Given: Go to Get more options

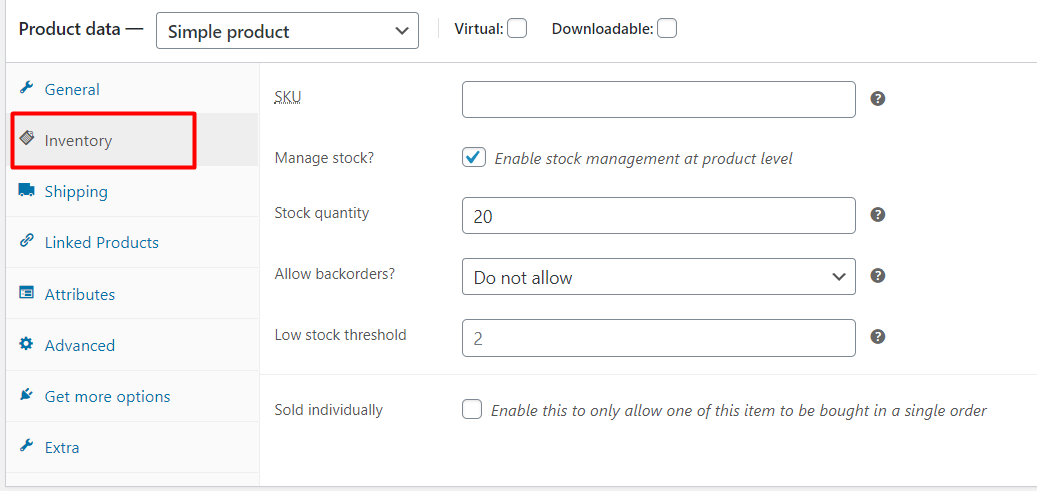Looking at the screenshot, I should coord(107,396).
